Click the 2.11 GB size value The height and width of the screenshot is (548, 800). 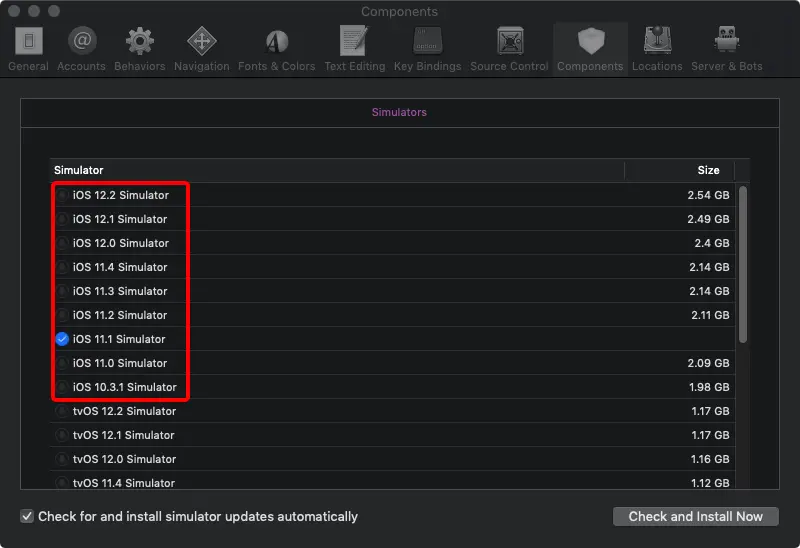[x=710, y=315]
